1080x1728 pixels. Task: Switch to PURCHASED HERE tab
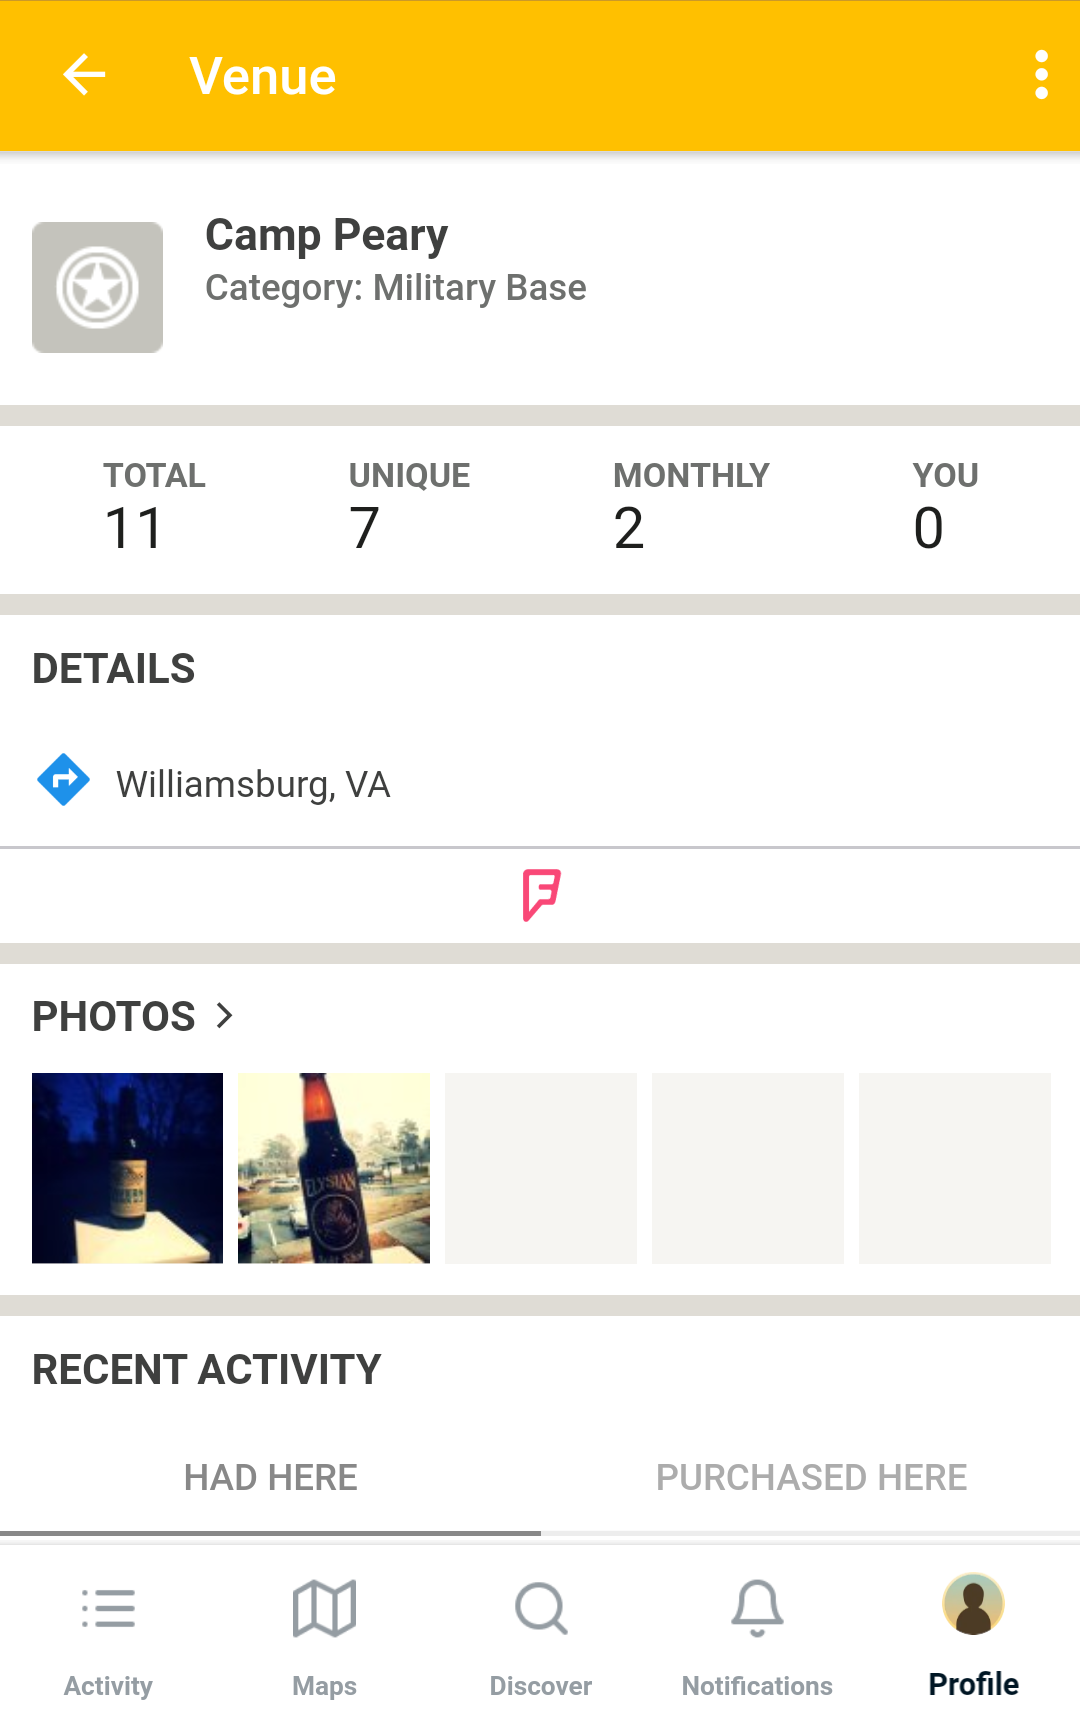pos(811,1478)
